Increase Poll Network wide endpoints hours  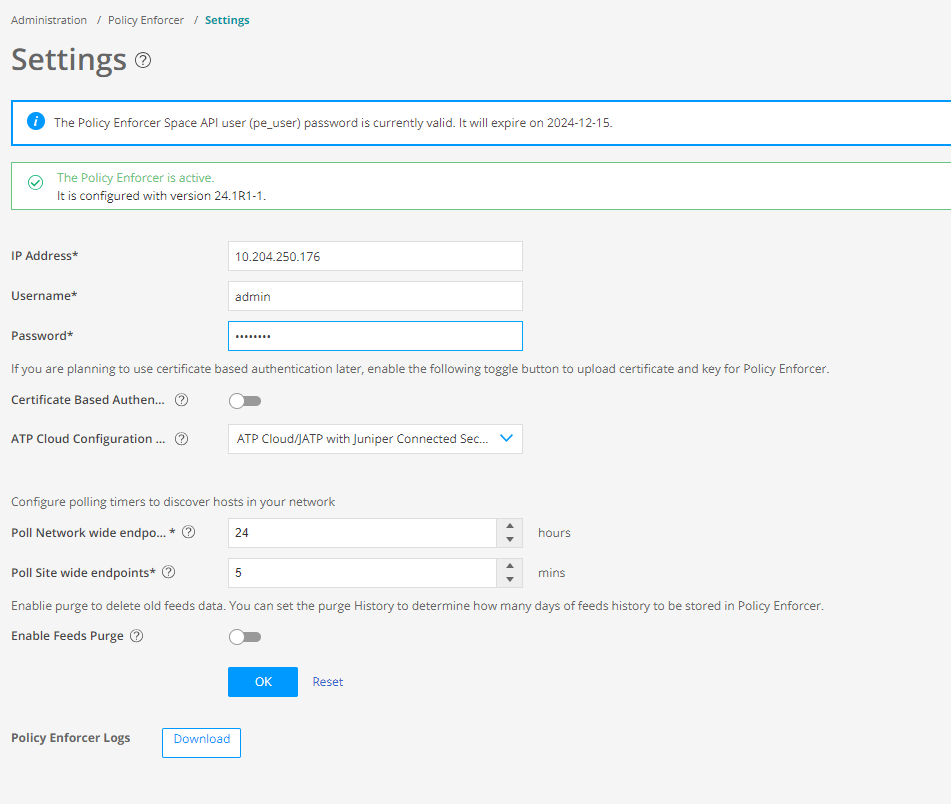[x=510, y=526]
